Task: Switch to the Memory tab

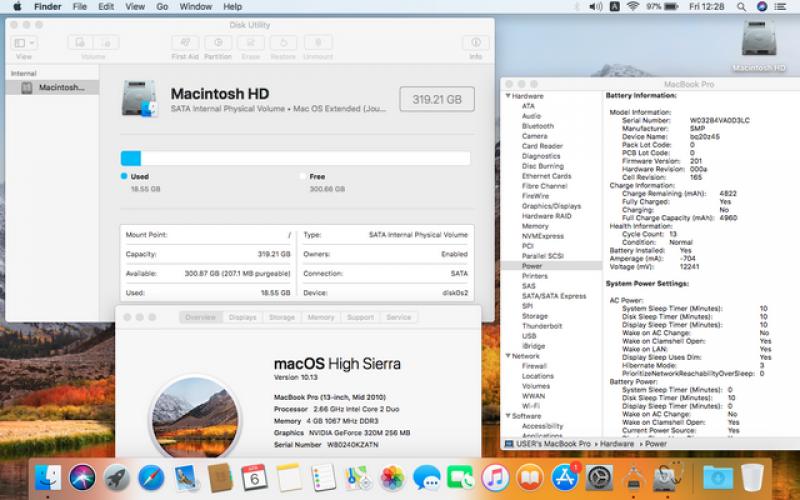Action: (321, 317)
